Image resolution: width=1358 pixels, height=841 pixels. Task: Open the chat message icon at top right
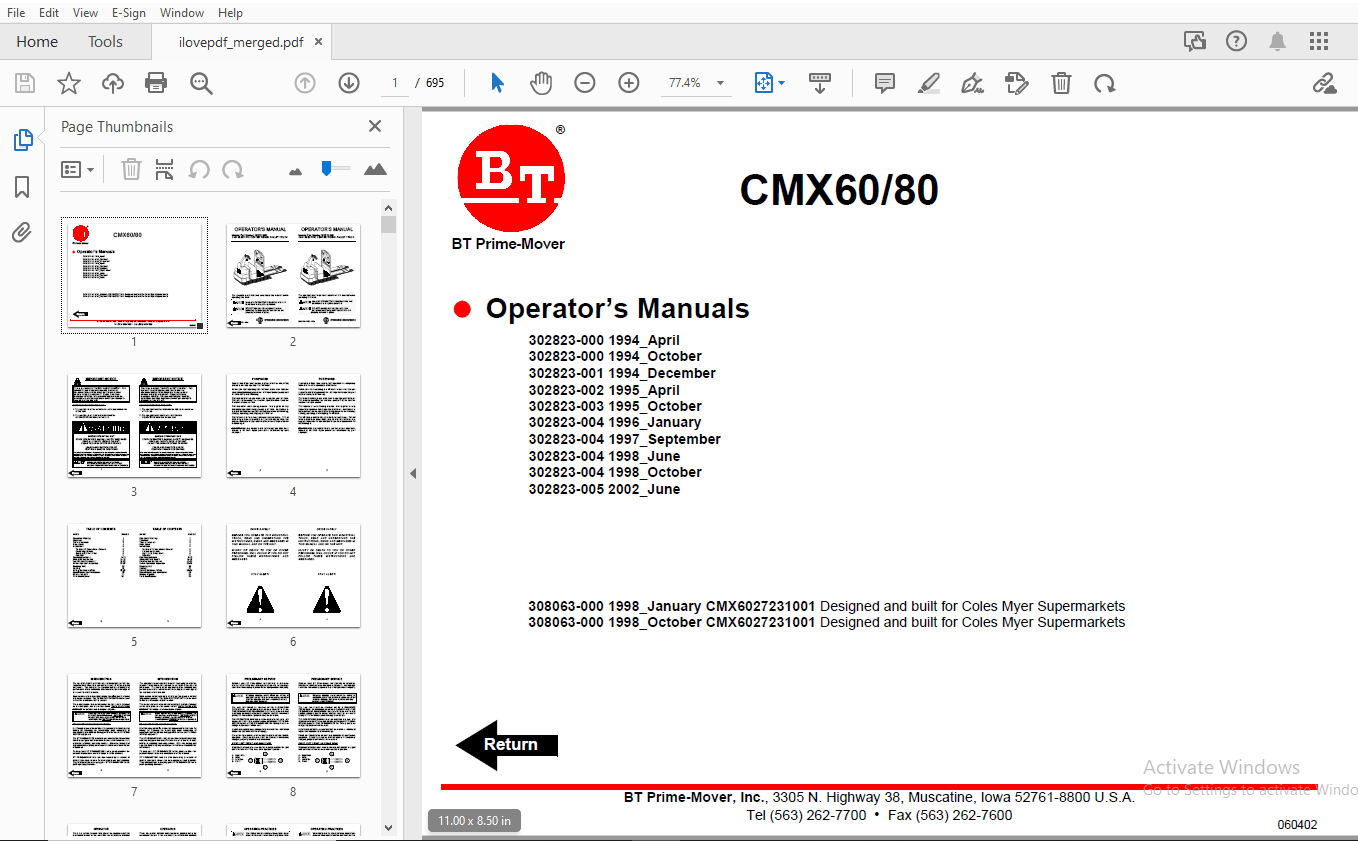click(x=1195, y=41)
